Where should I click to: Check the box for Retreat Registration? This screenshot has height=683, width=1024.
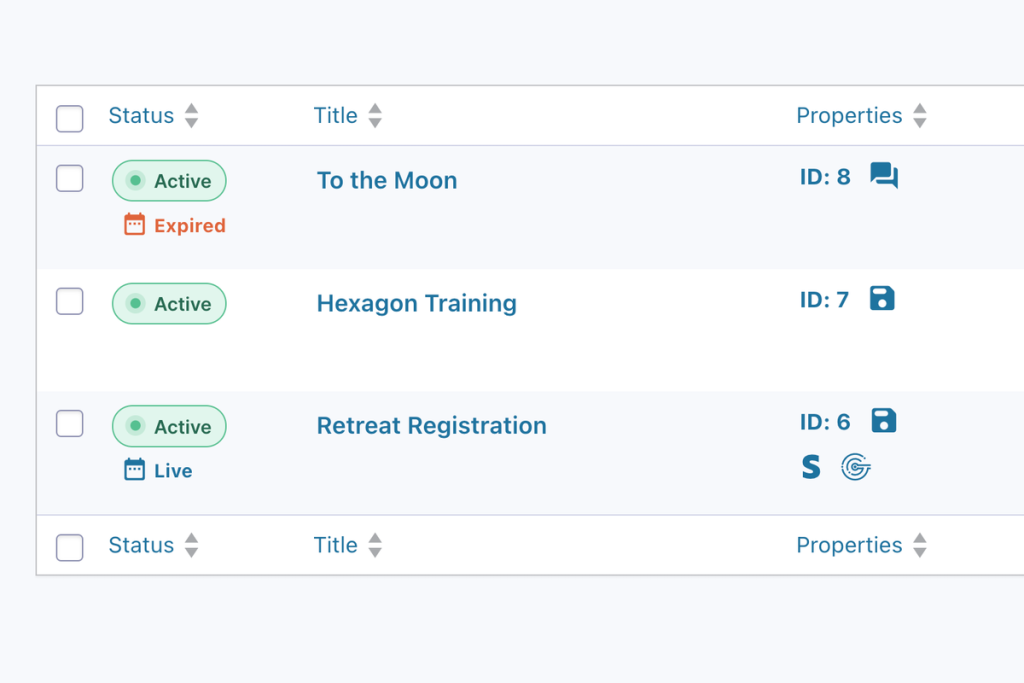pos(69,424)
